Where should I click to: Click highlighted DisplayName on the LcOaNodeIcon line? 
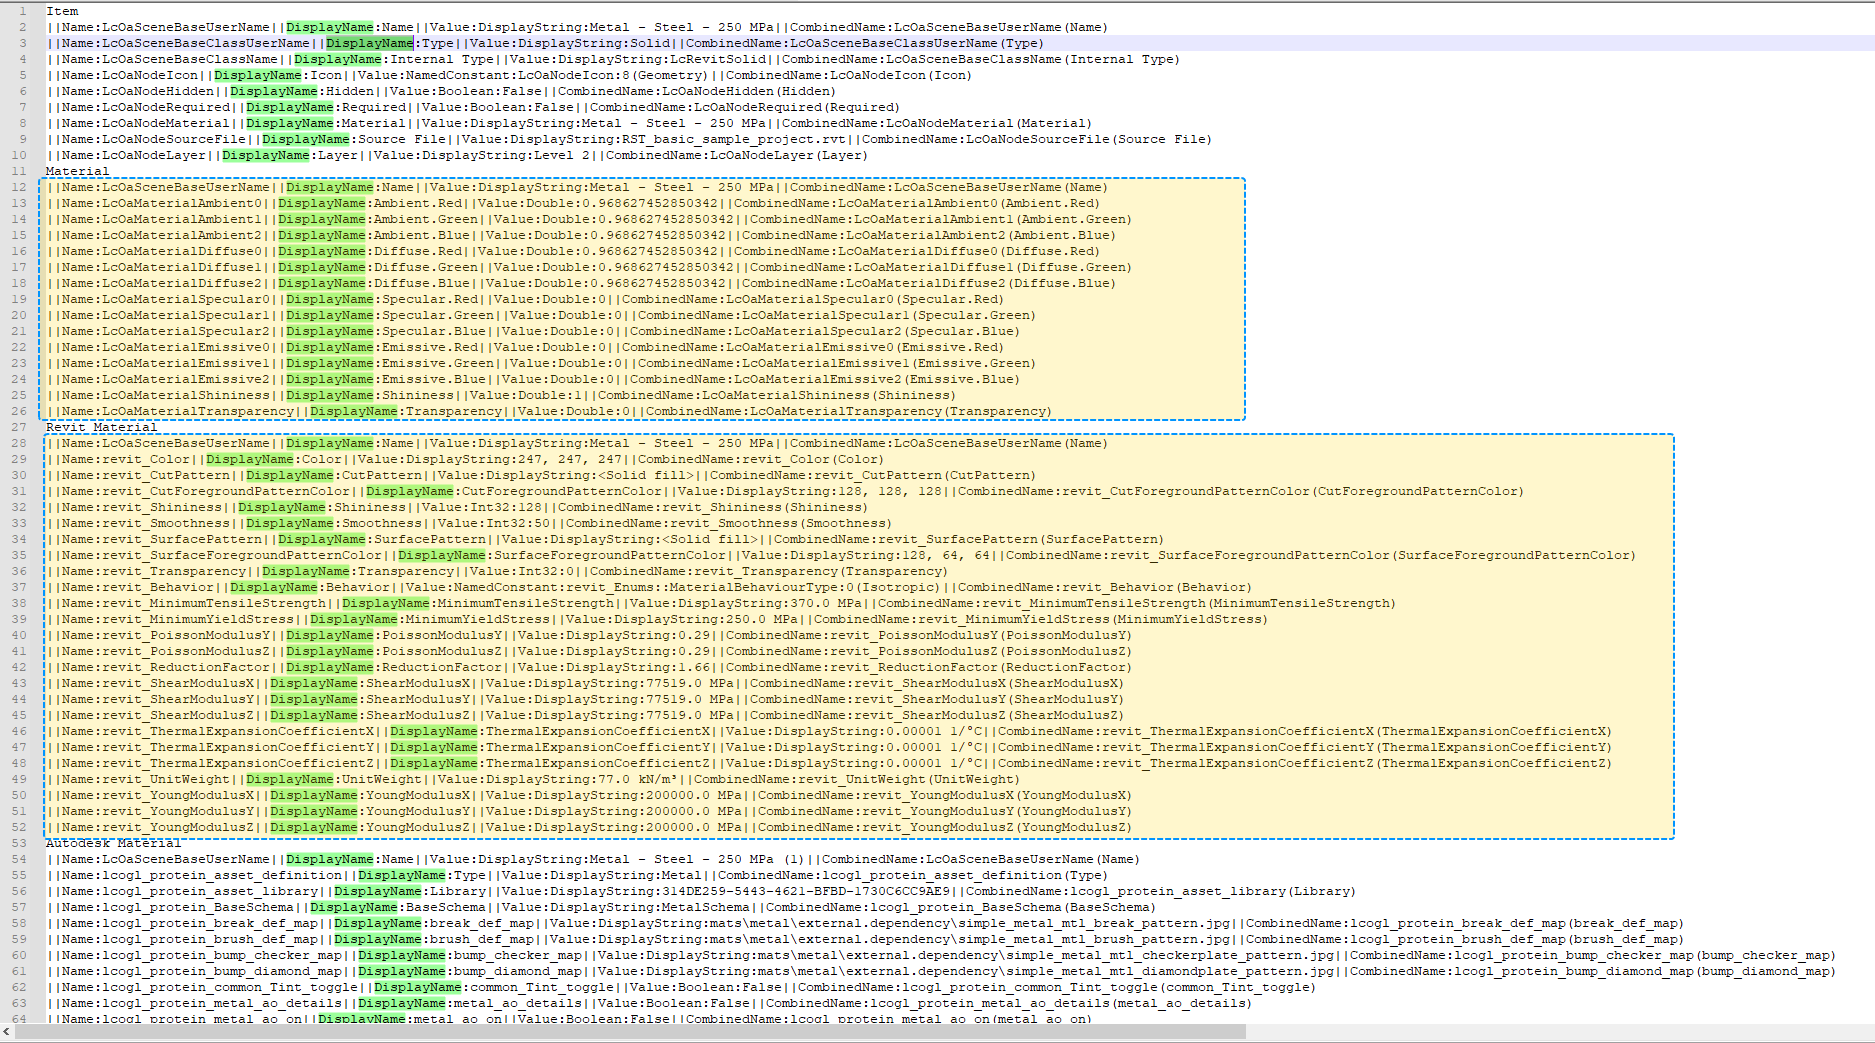pyautogui.click(x=257, y=75)
